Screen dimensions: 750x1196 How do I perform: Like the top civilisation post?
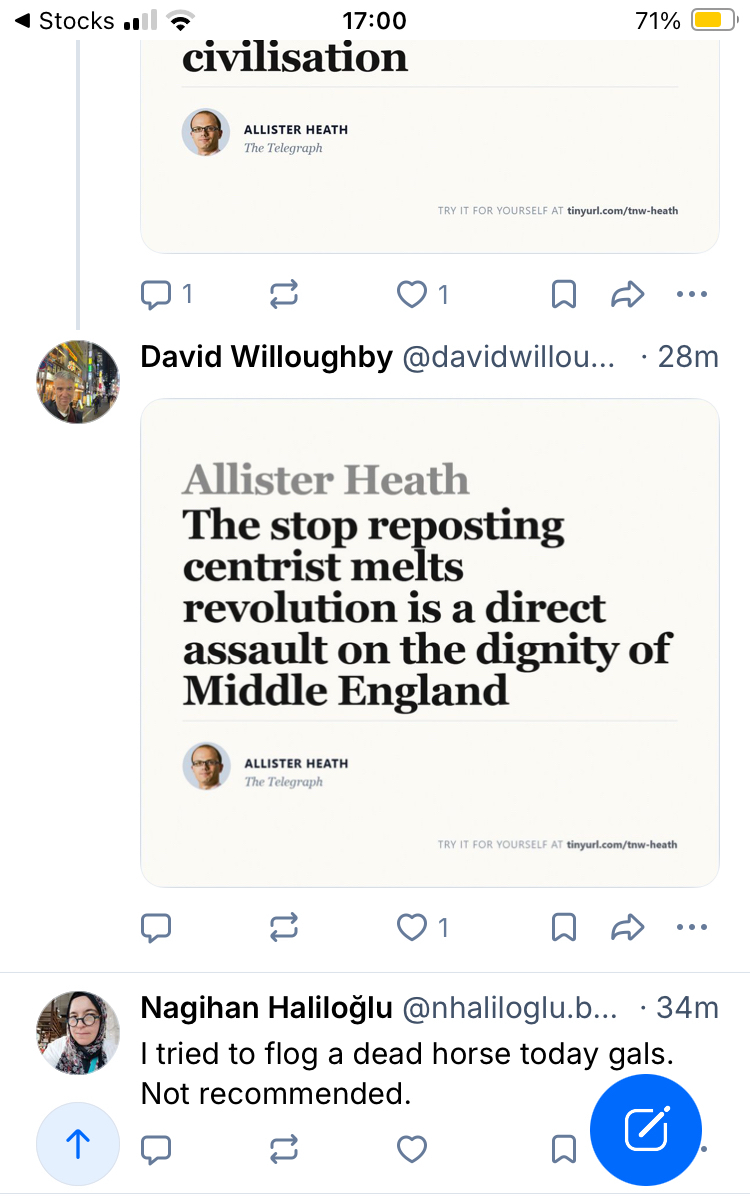pos(412,294)
